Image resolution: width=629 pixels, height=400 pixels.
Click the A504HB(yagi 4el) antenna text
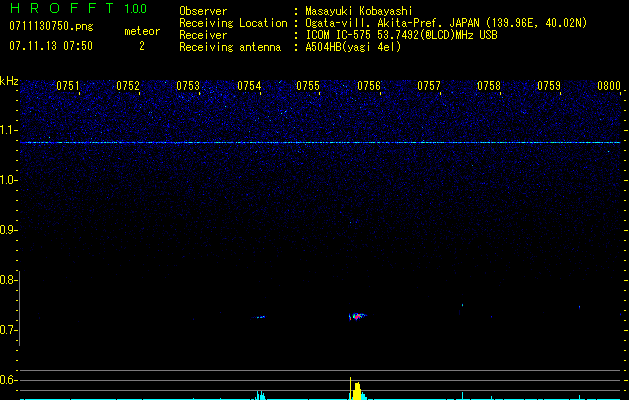353,47
